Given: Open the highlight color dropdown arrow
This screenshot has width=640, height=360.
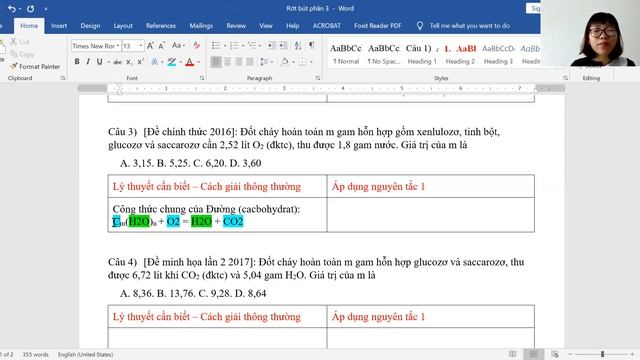Looking at the screenshot, I should click(x=181, y=62).
